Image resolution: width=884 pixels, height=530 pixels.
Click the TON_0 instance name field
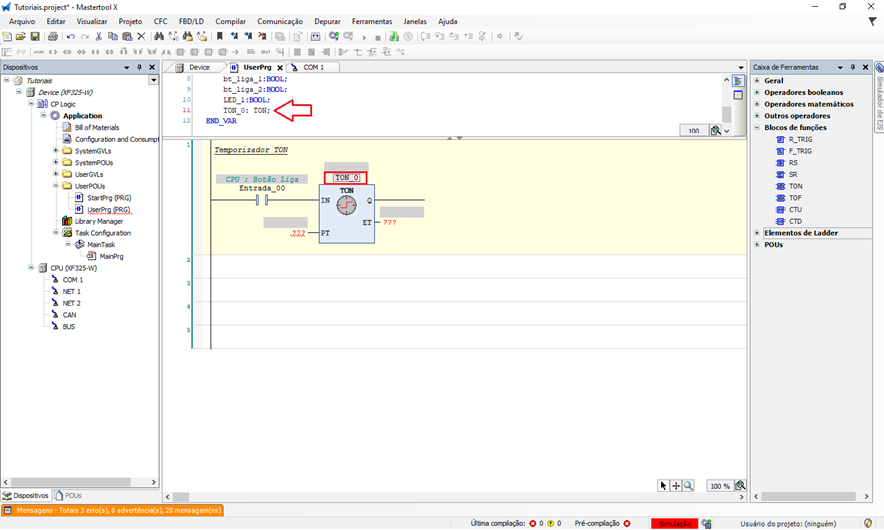point(346,177)
